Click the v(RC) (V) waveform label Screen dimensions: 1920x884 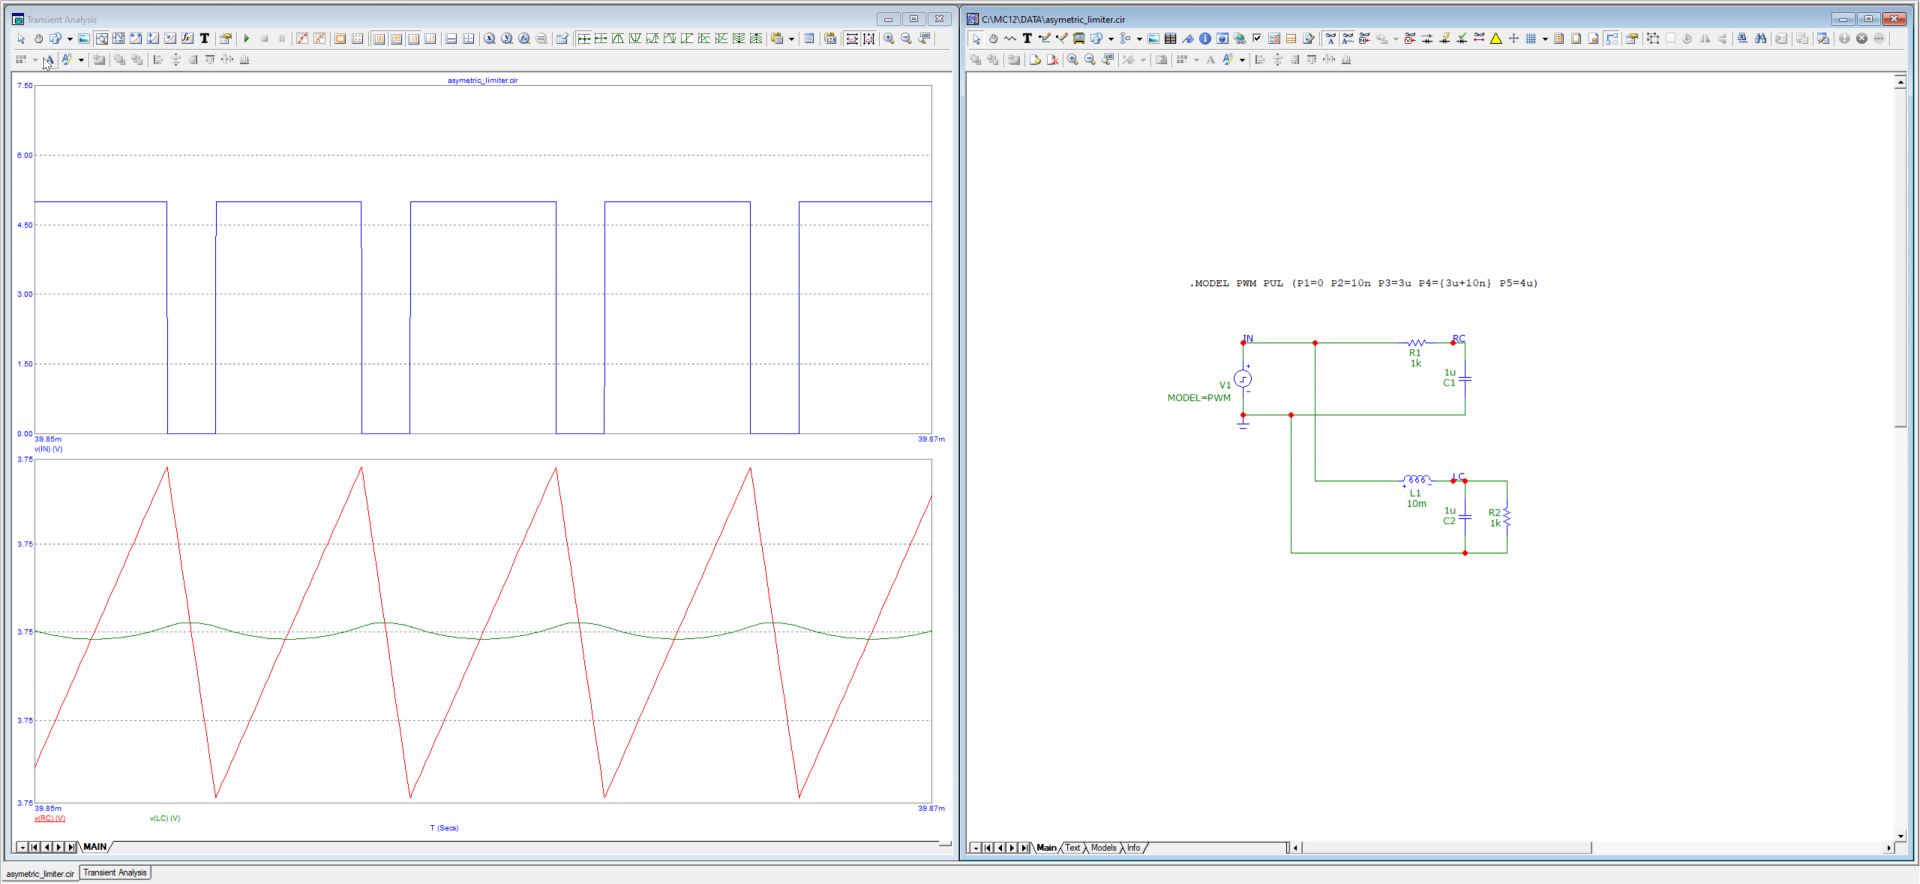coord(50,818)
